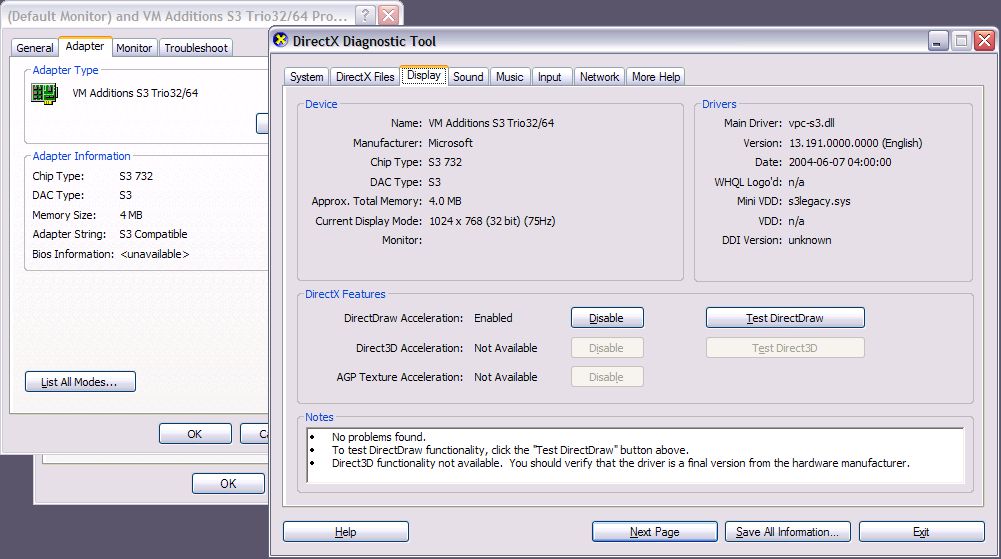Open the General tab in adapter properties
This screenshot has width=1001, height=559.
coord(34,48)
